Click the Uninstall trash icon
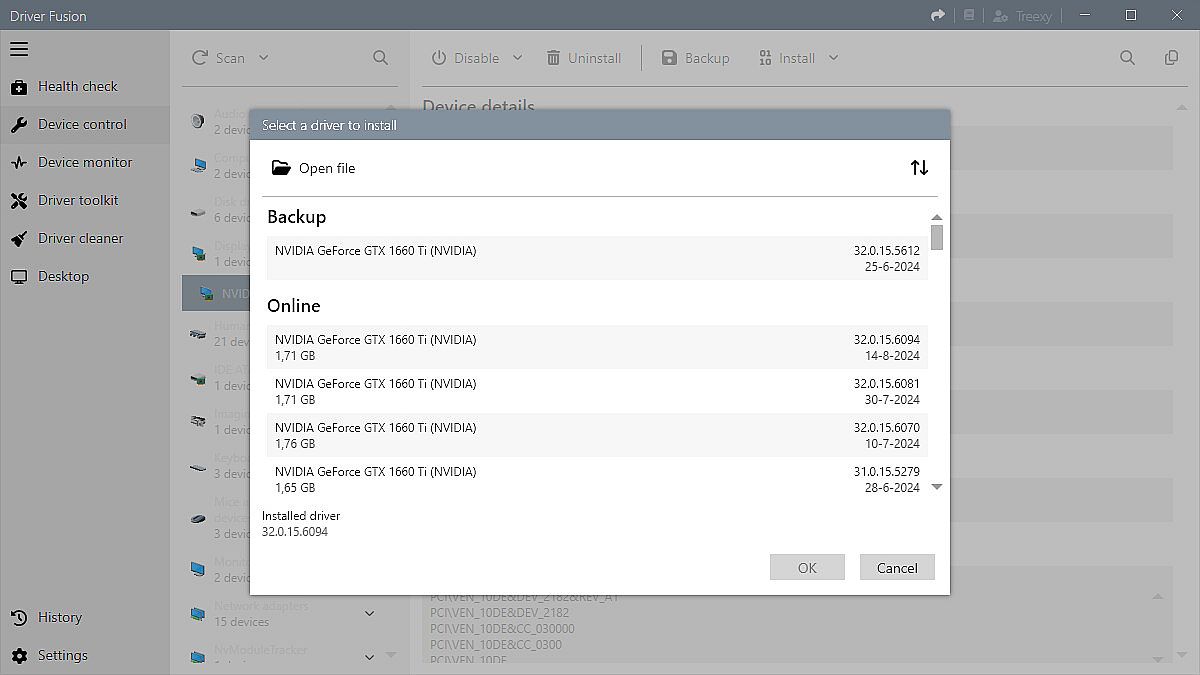1200x675 pixels. pos(553,58)
